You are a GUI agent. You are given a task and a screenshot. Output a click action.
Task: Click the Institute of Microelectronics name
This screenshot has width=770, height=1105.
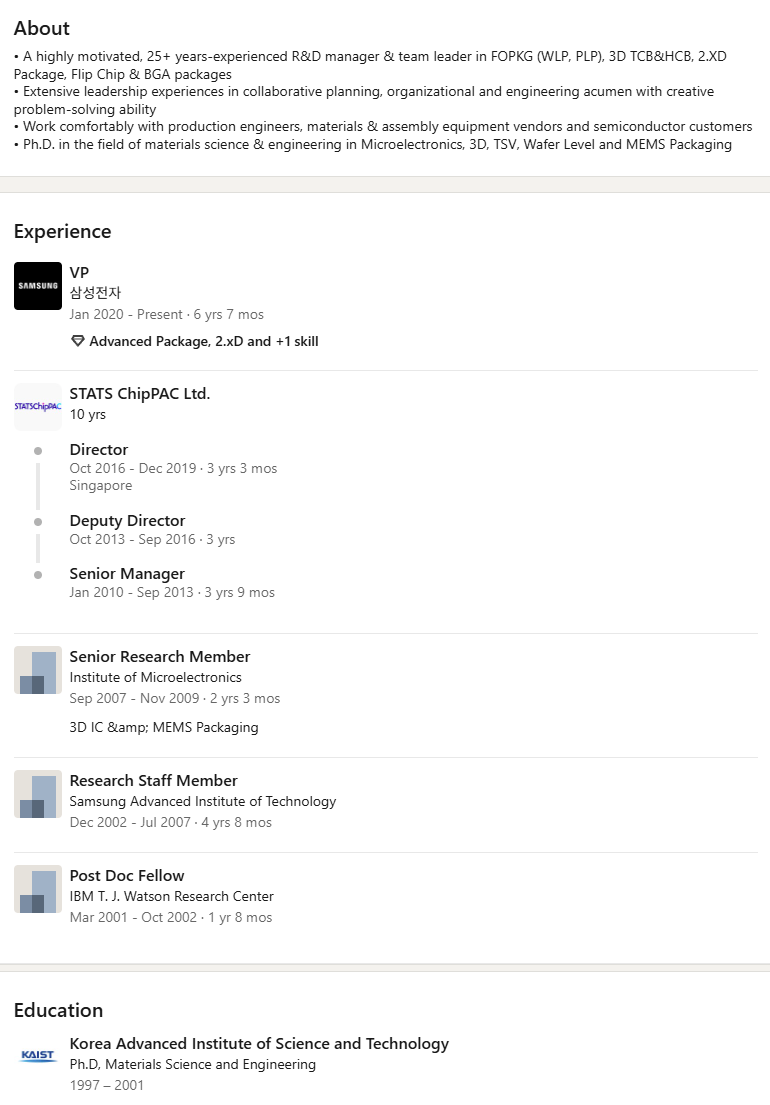(x=156, y=677)
